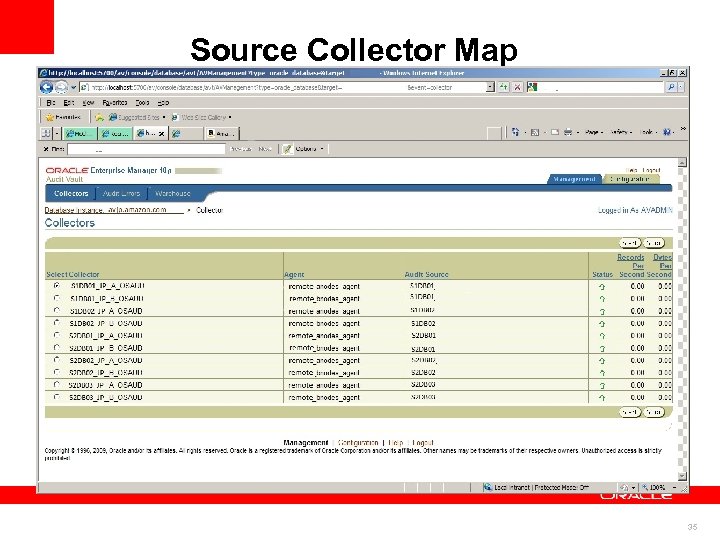Switch to the Management tab
The image size is (720, 540).
coord(574,179)
